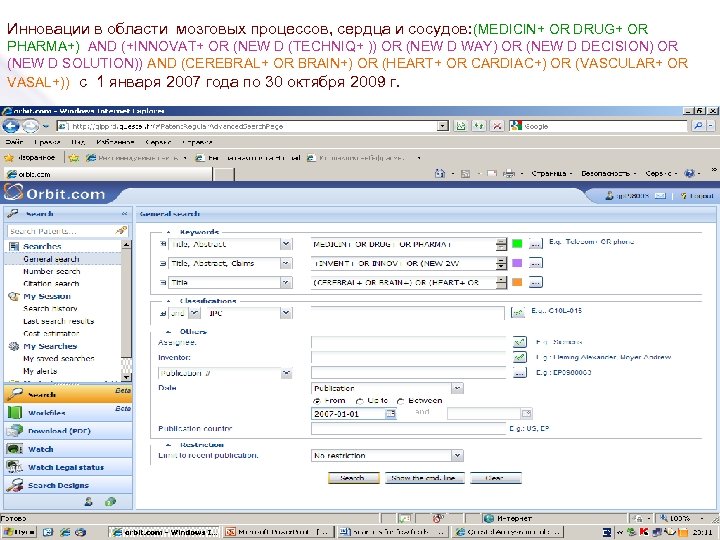Click the Workfiles green folder icon

[15, 412]
